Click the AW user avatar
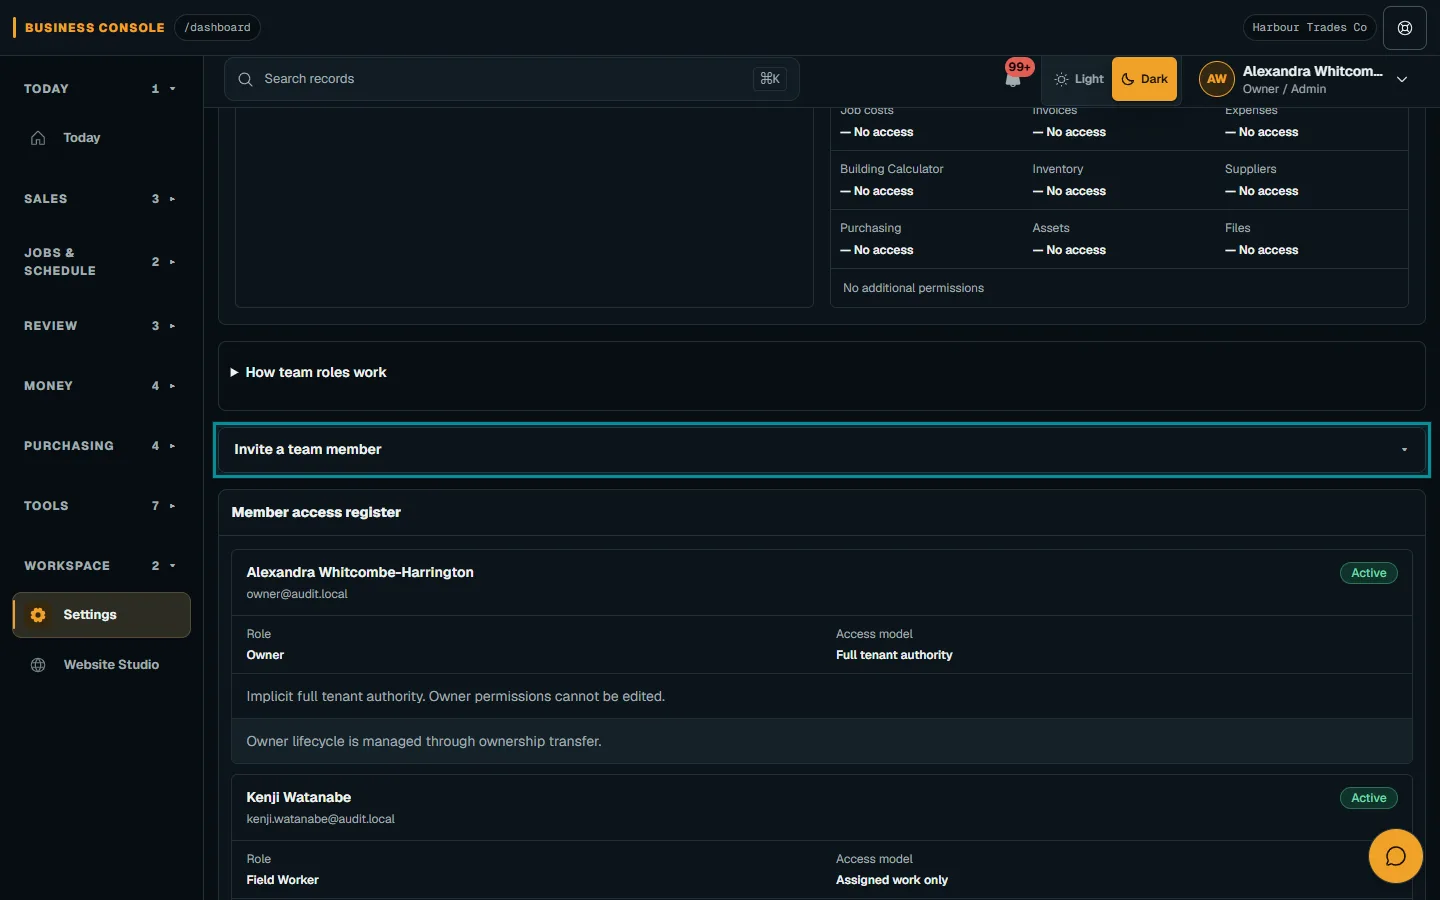Screen dimensions: 1440x900 [x=1216, y=79]
